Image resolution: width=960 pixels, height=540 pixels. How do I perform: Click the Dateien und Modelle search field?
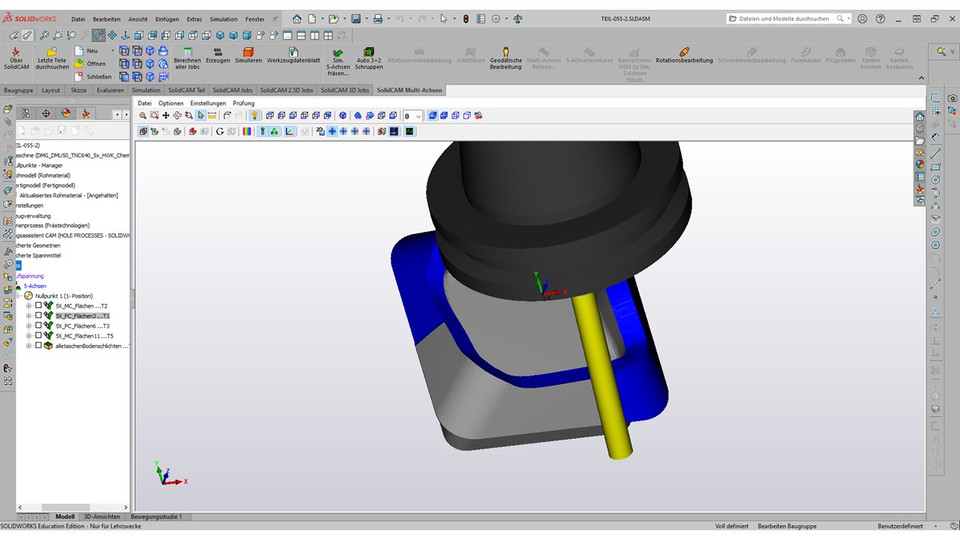click(x=784, y=19)
